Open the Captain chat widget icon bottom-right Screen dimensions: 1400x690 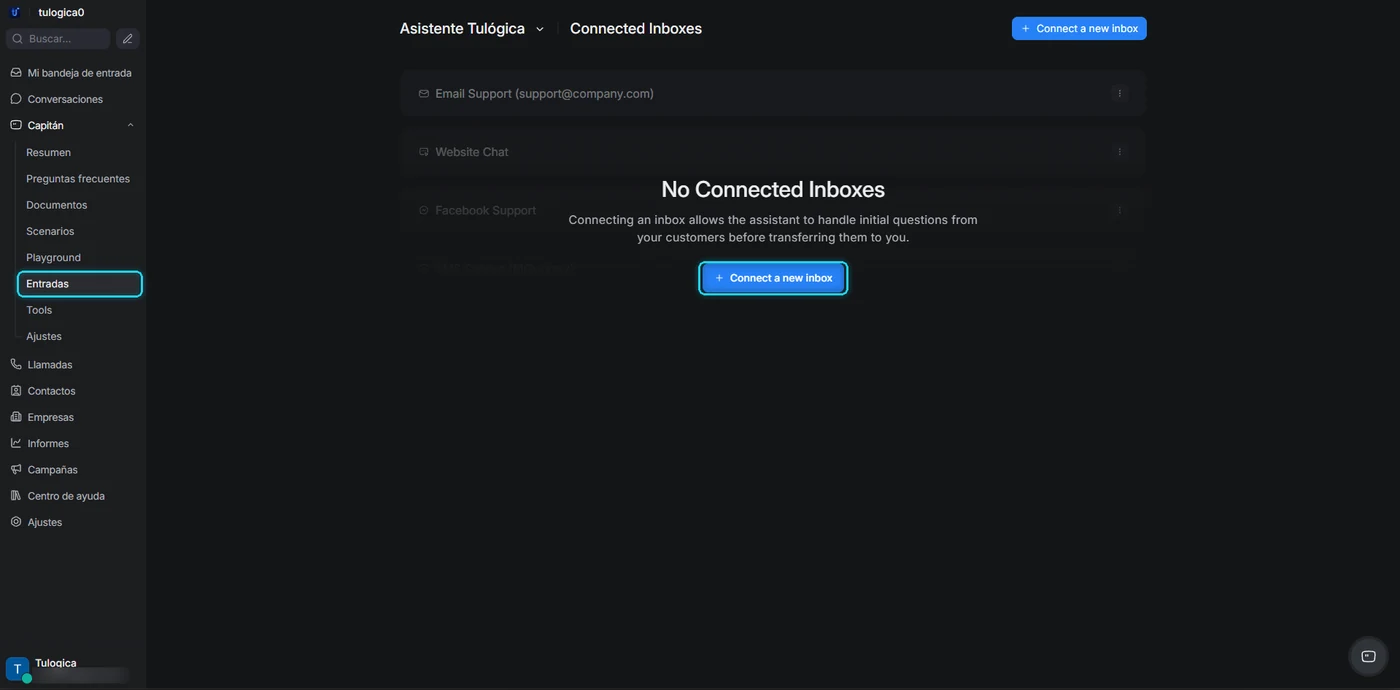point(1368,656)
